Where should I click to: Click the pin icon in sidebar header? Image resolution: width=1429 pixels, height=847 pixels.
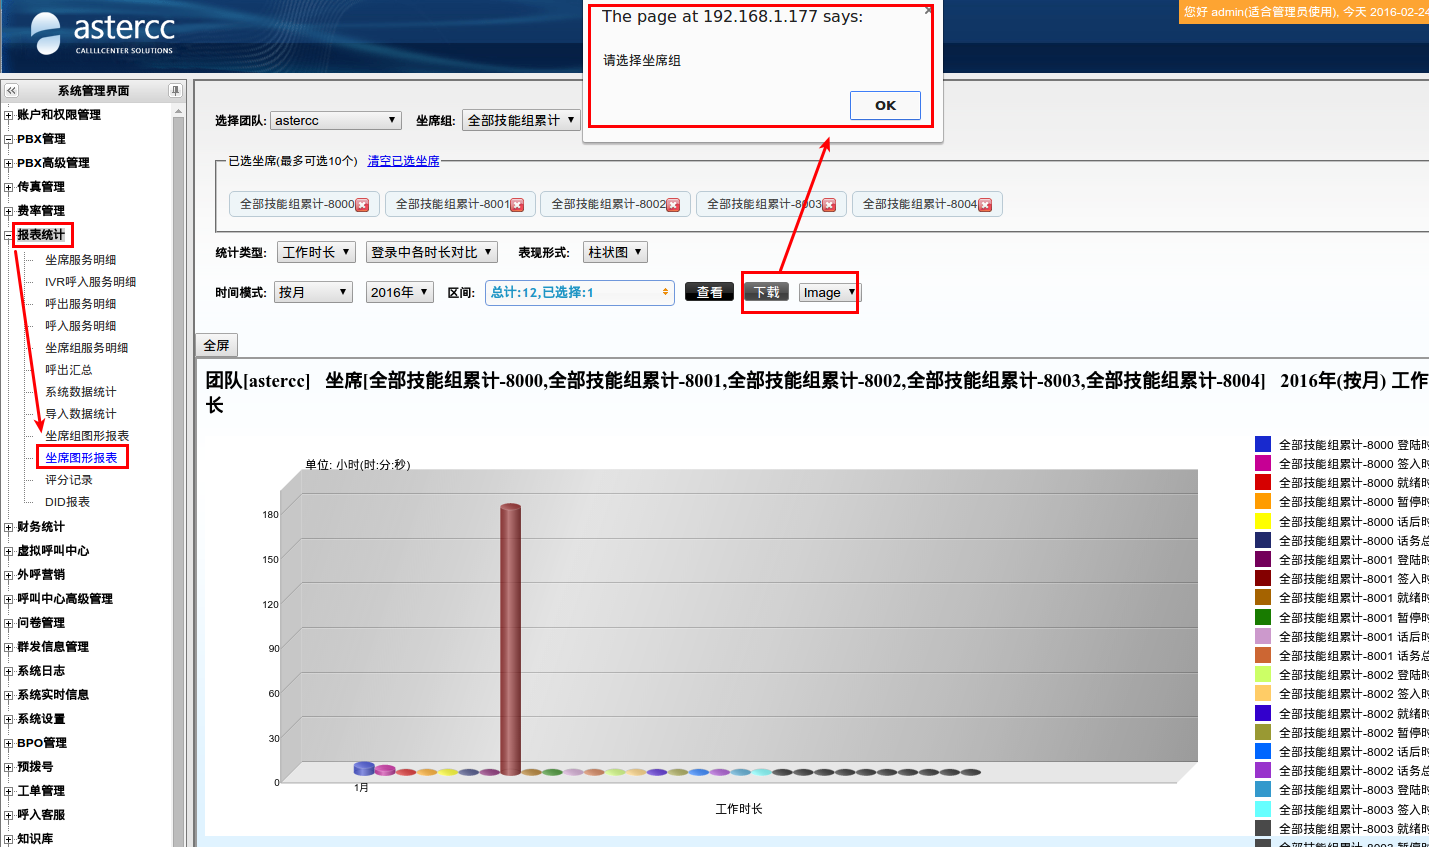click(x=175, y=91)
